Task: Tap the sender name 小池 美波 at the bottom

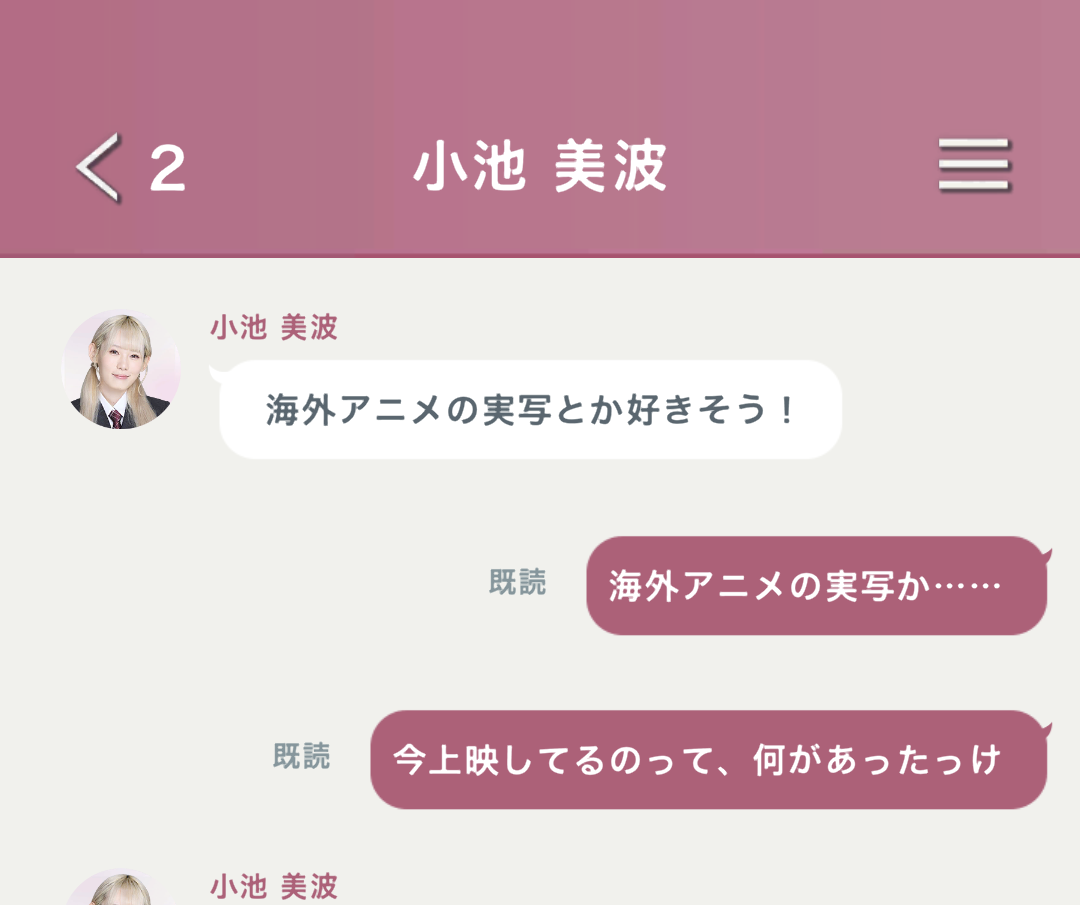Action: click(273, 886)
